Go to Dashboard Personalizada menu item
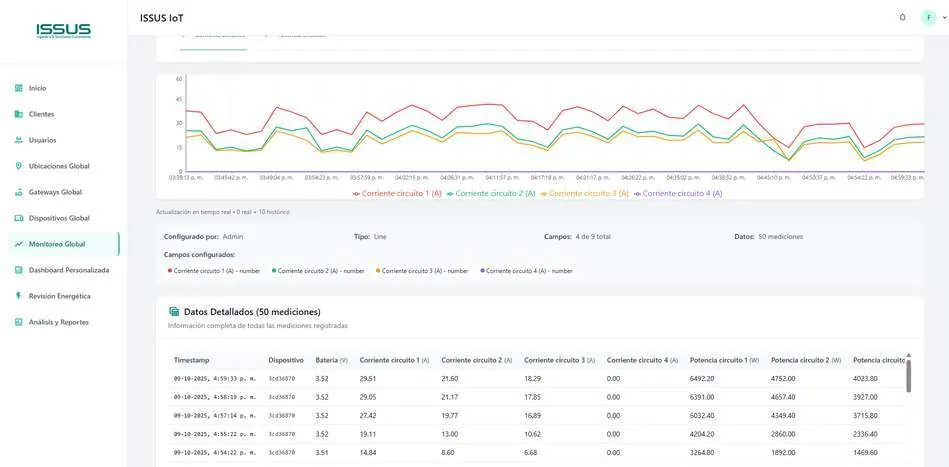Image resolution: width=949 pixels, height=467 pixels. click(x=64, y=270)
